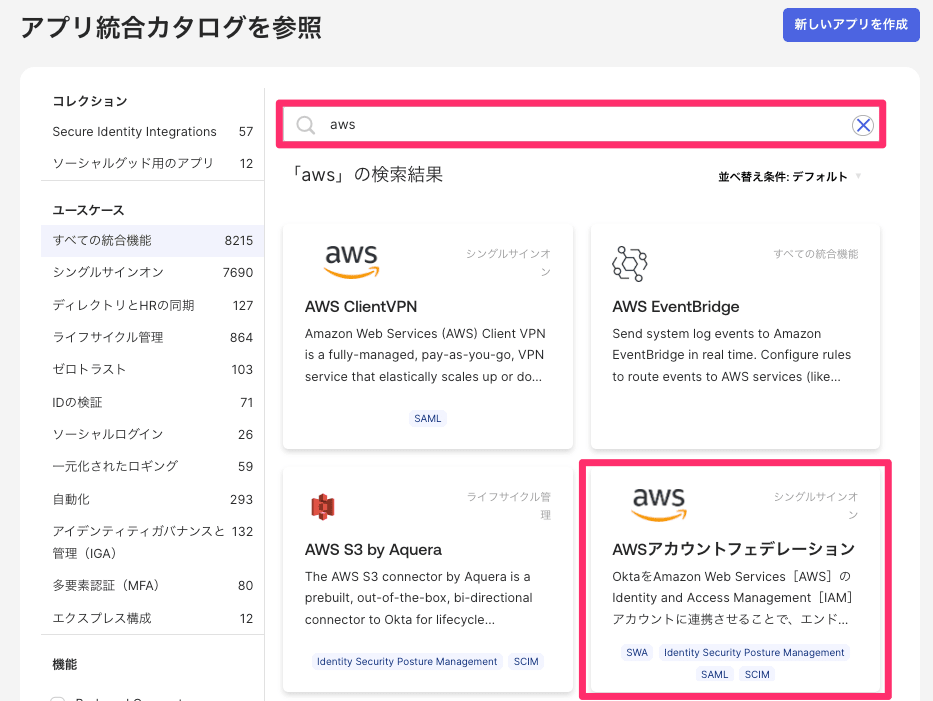Click the SAML tag on AWS ClientVPN
933x701 pixels.
coord(427,418)
